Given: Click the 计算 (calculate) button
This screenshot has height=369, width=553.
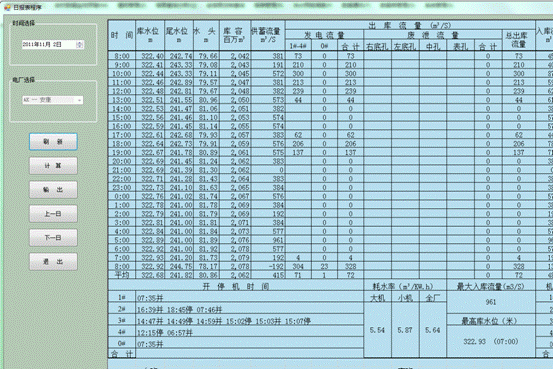Looking at the screenshot, I should [x=53, y=166].
